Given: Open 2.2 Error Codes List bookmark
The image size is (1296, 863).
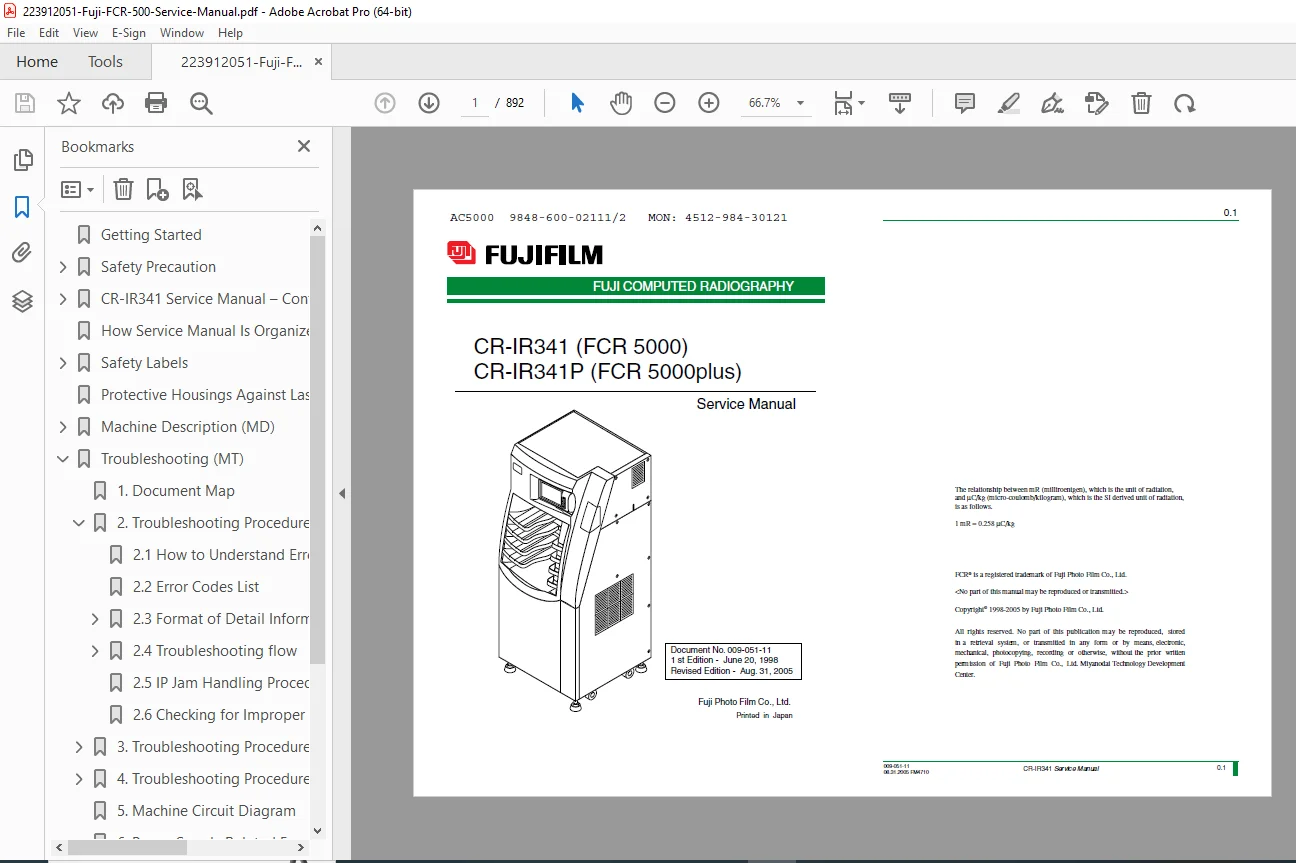Looking at the screenshot, I should pyautogui.click(x=196, y=587).
